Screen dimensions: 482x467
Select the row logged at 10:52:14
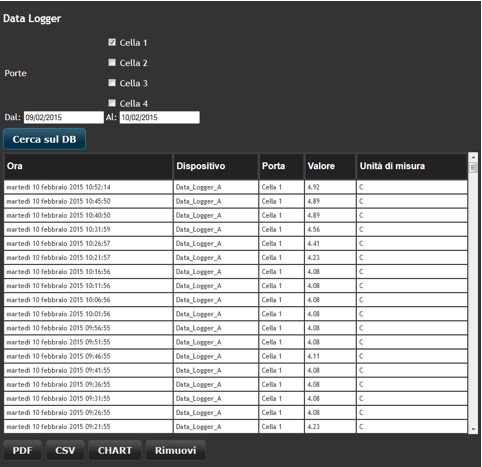coord(236,187)
